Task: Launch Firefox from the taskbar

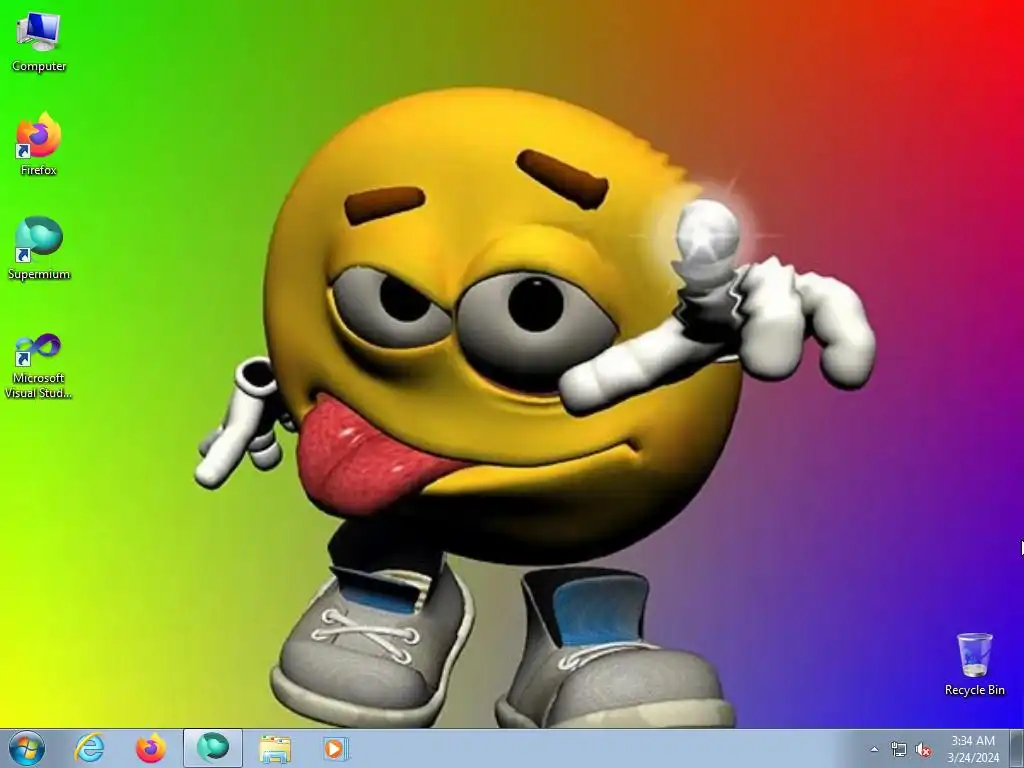Action: [x=151, y=748]
